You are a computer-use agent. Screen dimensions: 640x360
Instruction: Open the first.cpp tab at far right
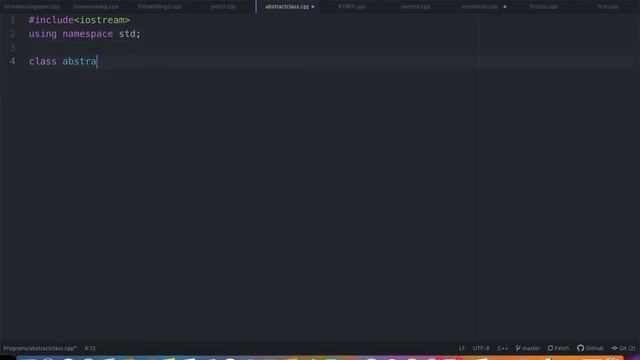(607, 7)
